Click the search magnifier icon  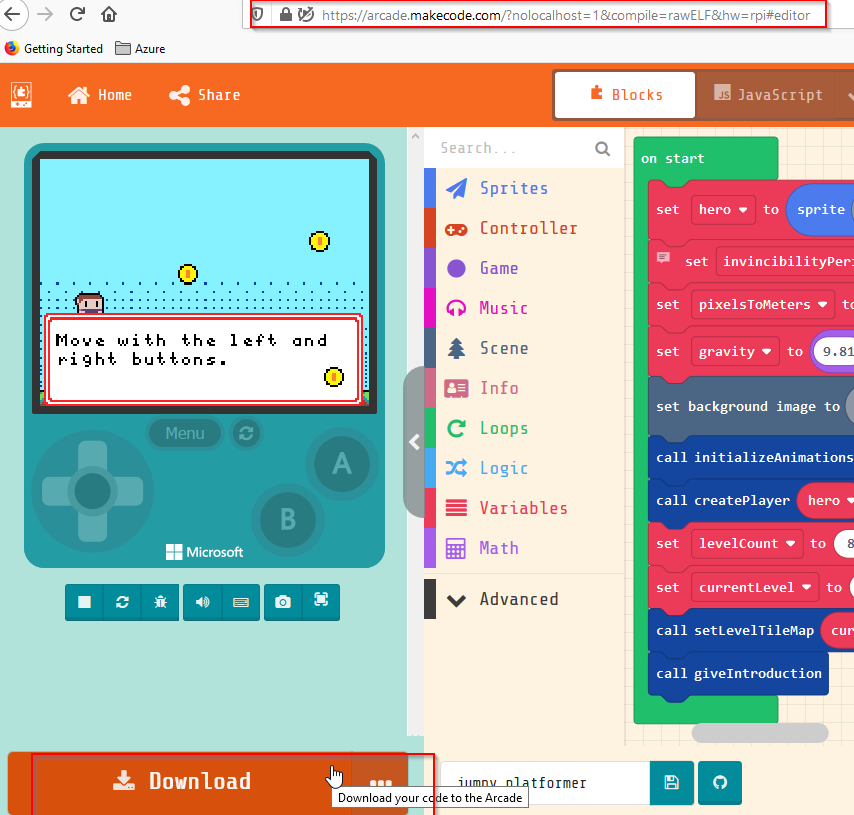click(x=602, y=148)
